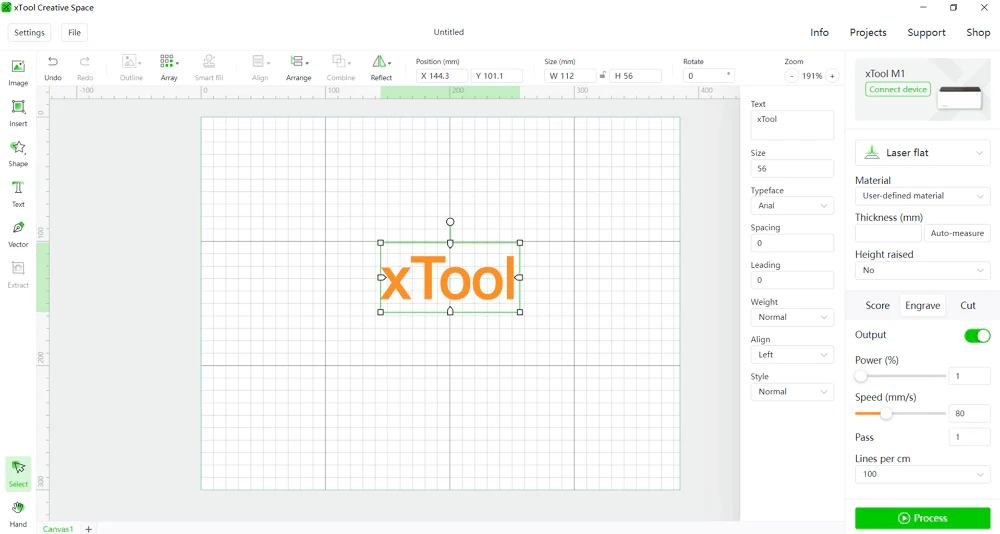Edit the Pass count field
The image size is (1000, 534).
(x=969, y=437)
